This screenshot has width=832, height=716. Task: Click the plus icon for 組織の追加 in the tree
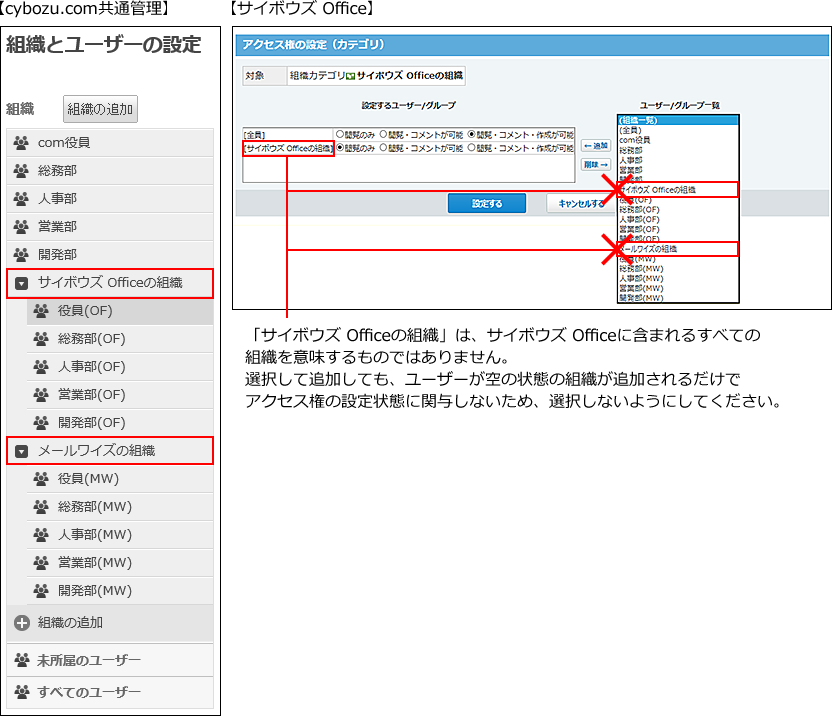click(x=22, y=623)
